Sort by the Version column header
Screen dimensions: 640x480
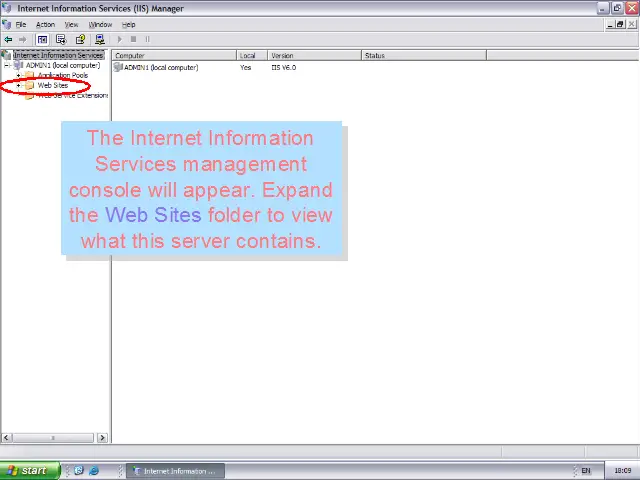click(x=314, y=56)
